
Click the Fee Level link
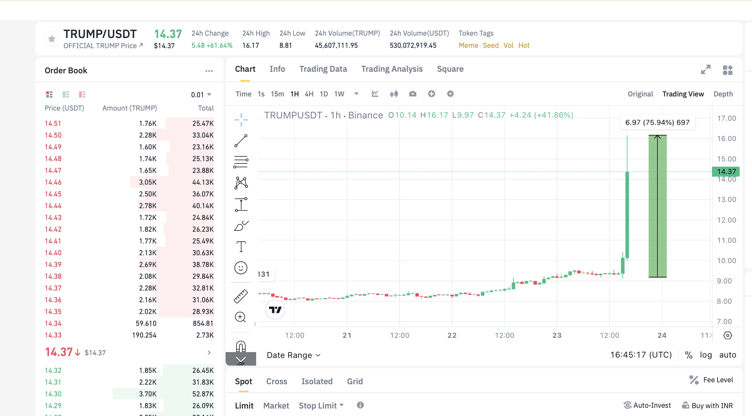pyautogui.click(x=710, y=380)
